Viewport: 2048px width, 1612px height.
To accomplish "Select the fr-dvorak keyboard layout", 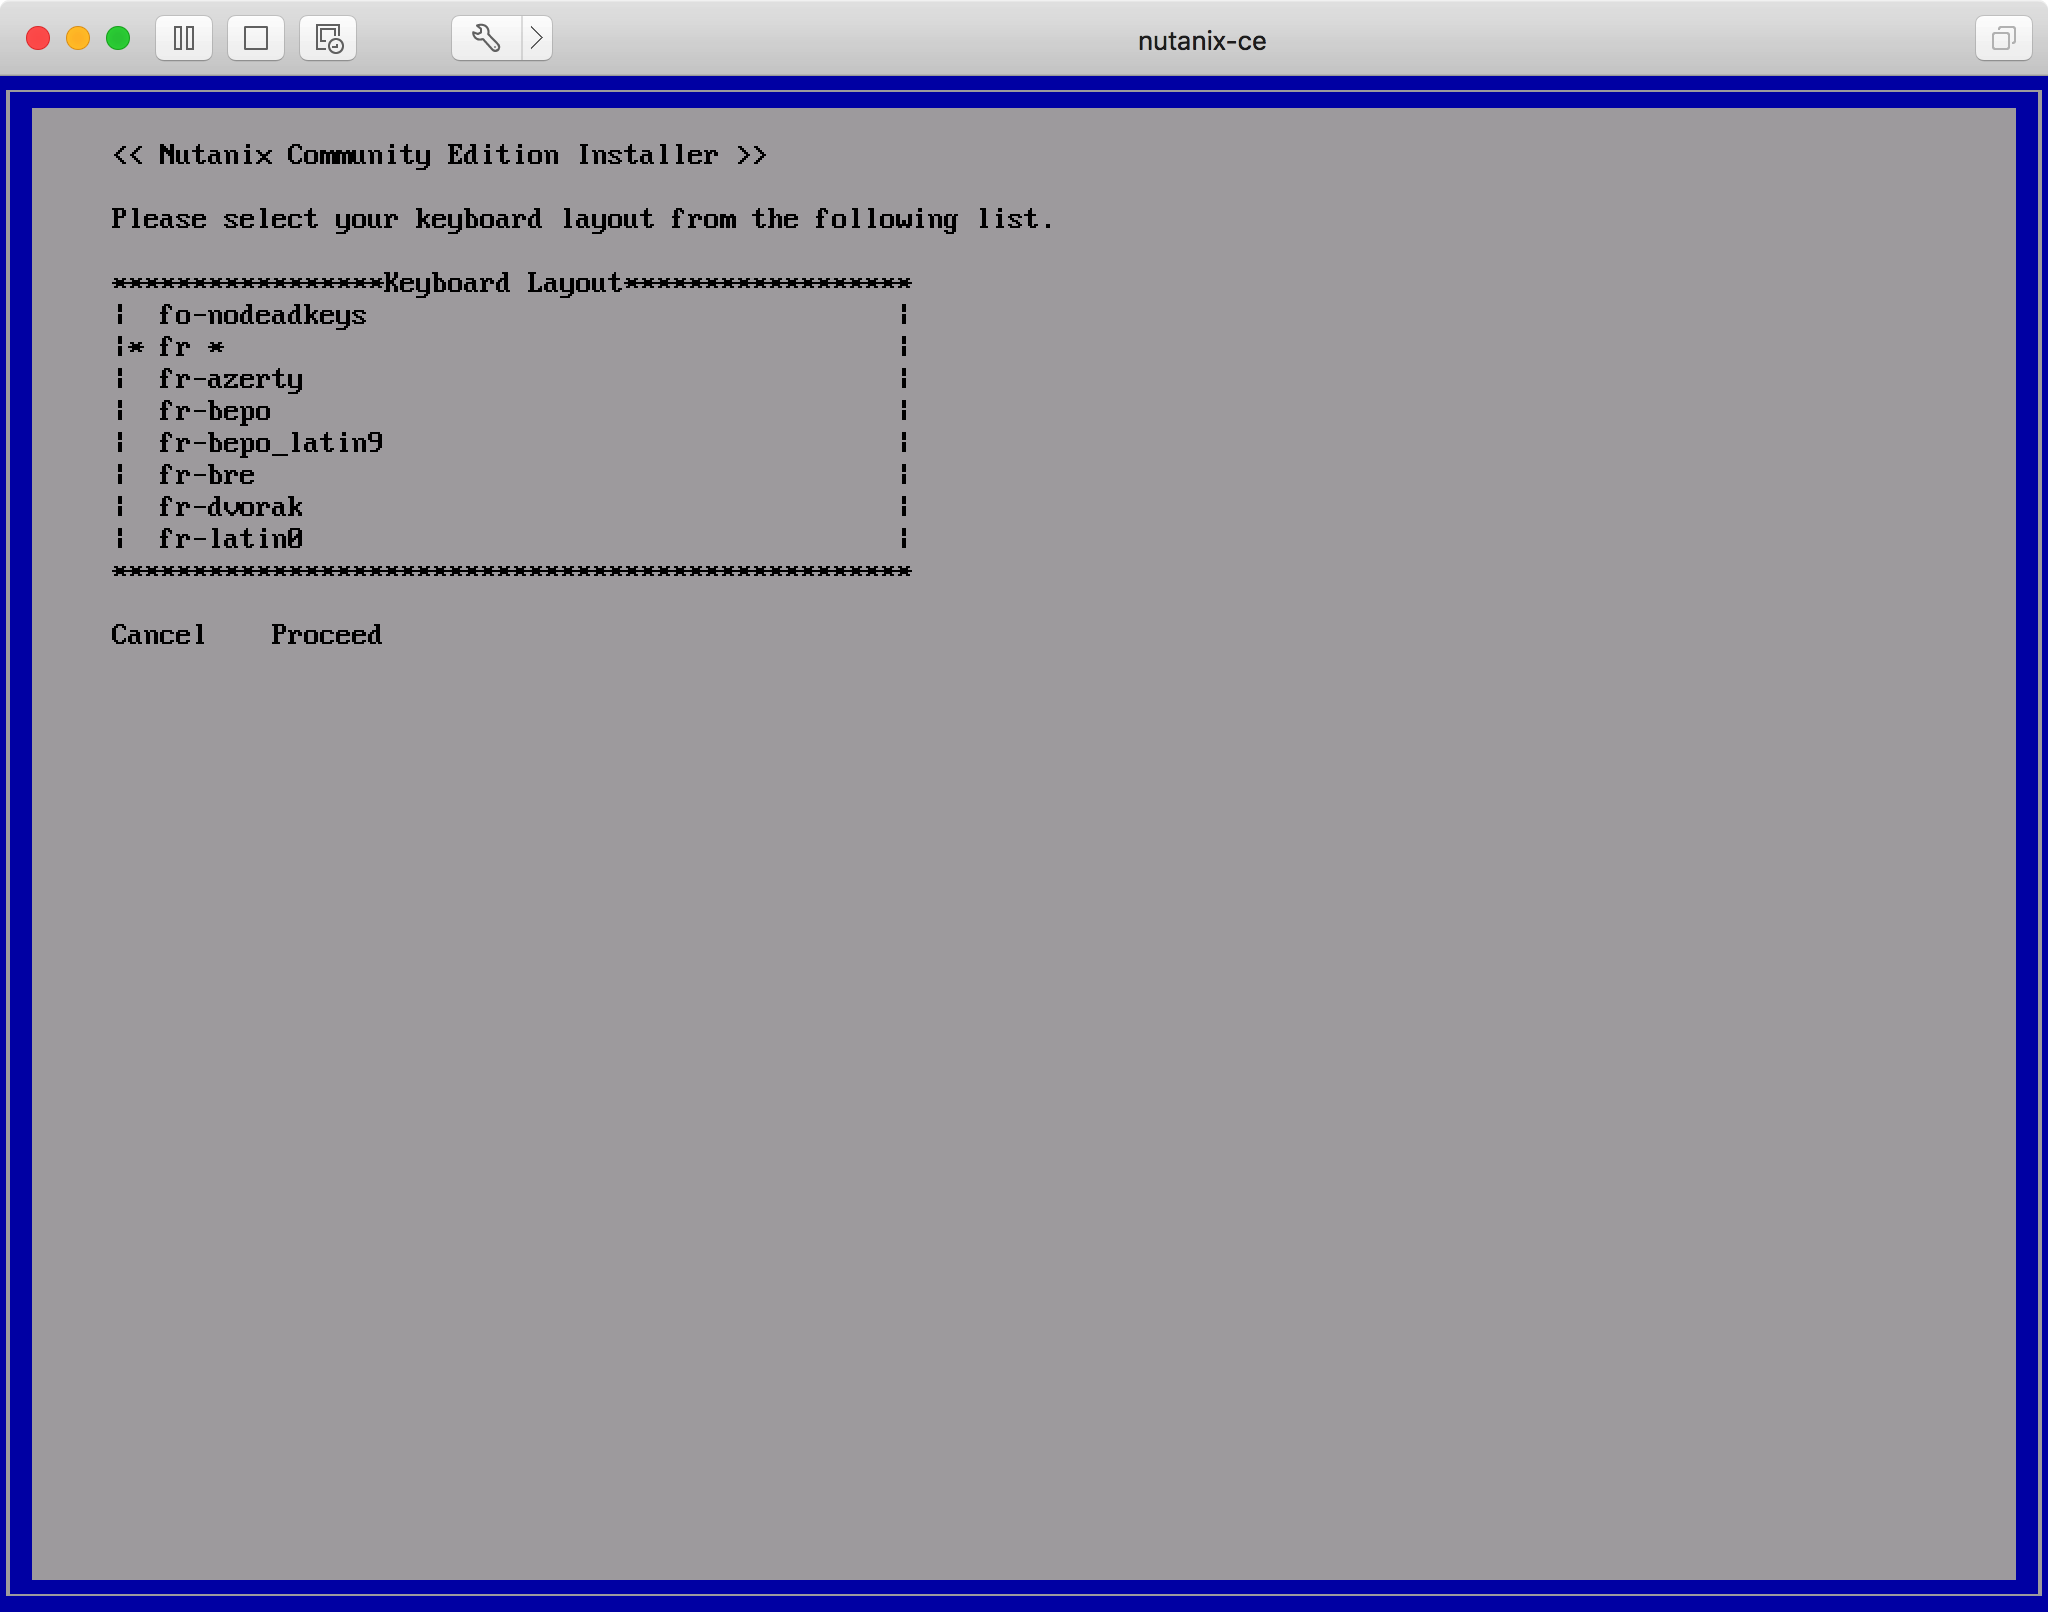I will (230, 508).
